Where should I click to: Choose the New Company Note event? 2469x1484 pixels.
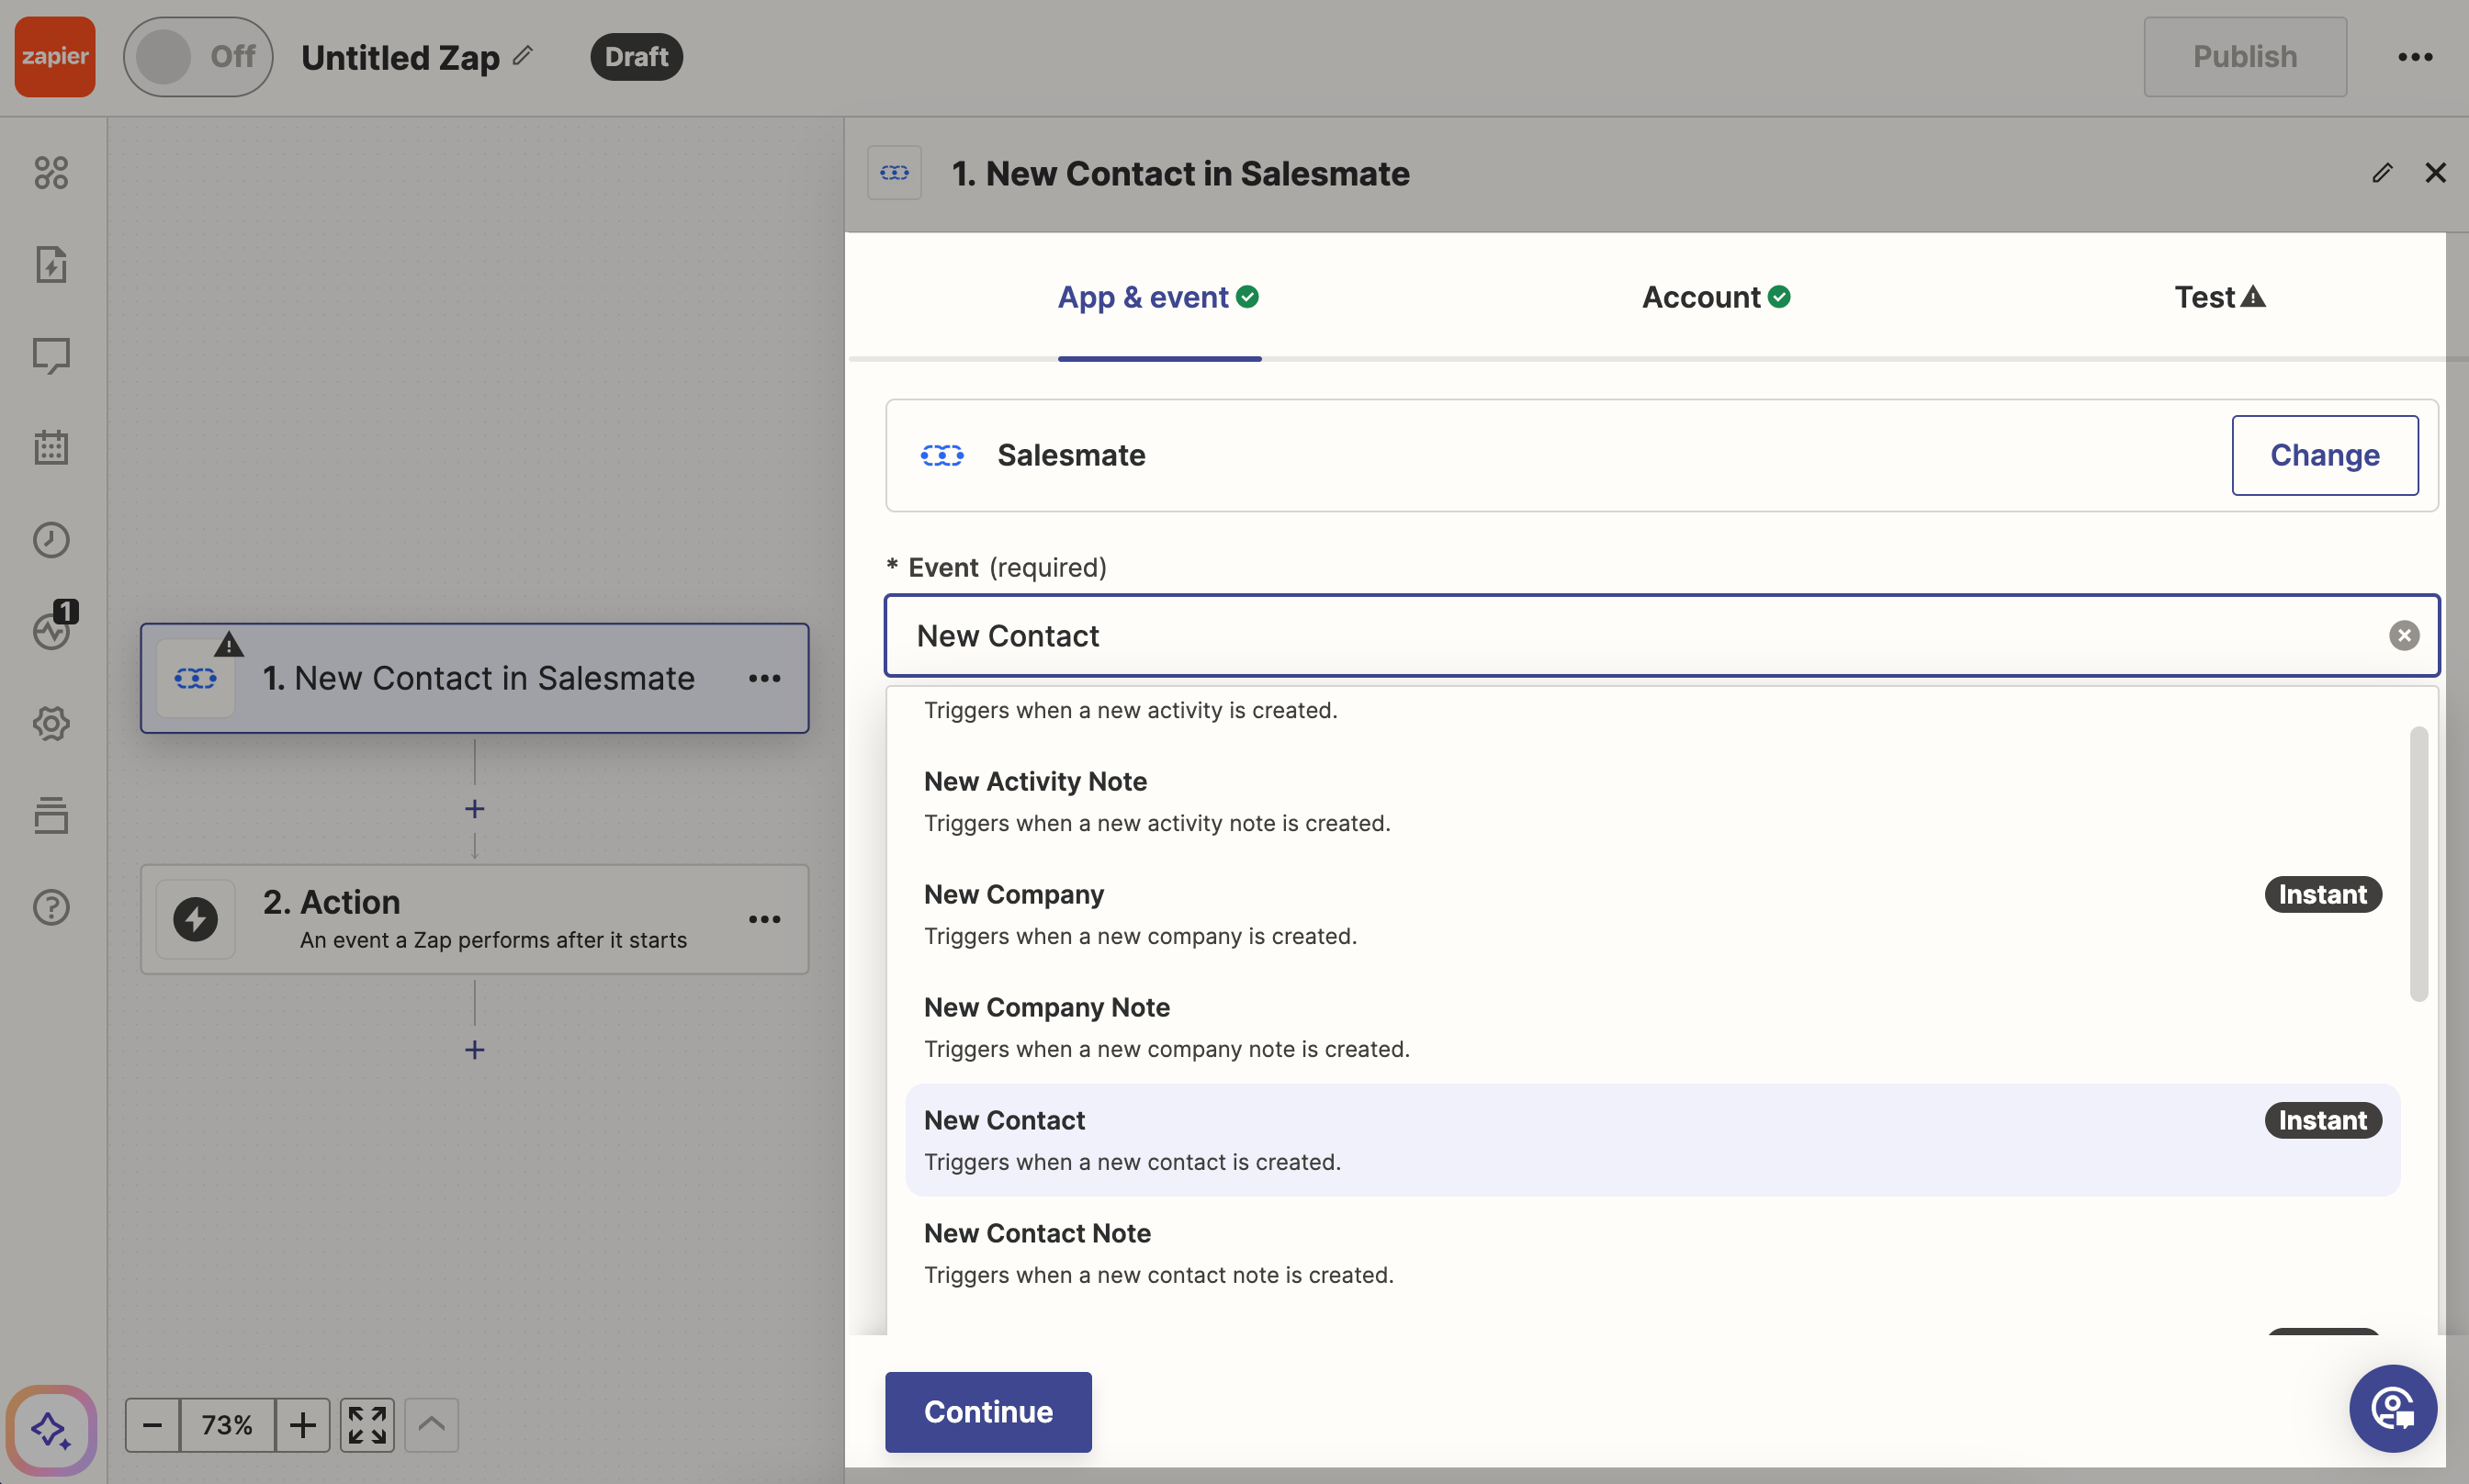click(x=1652, y=1027)
